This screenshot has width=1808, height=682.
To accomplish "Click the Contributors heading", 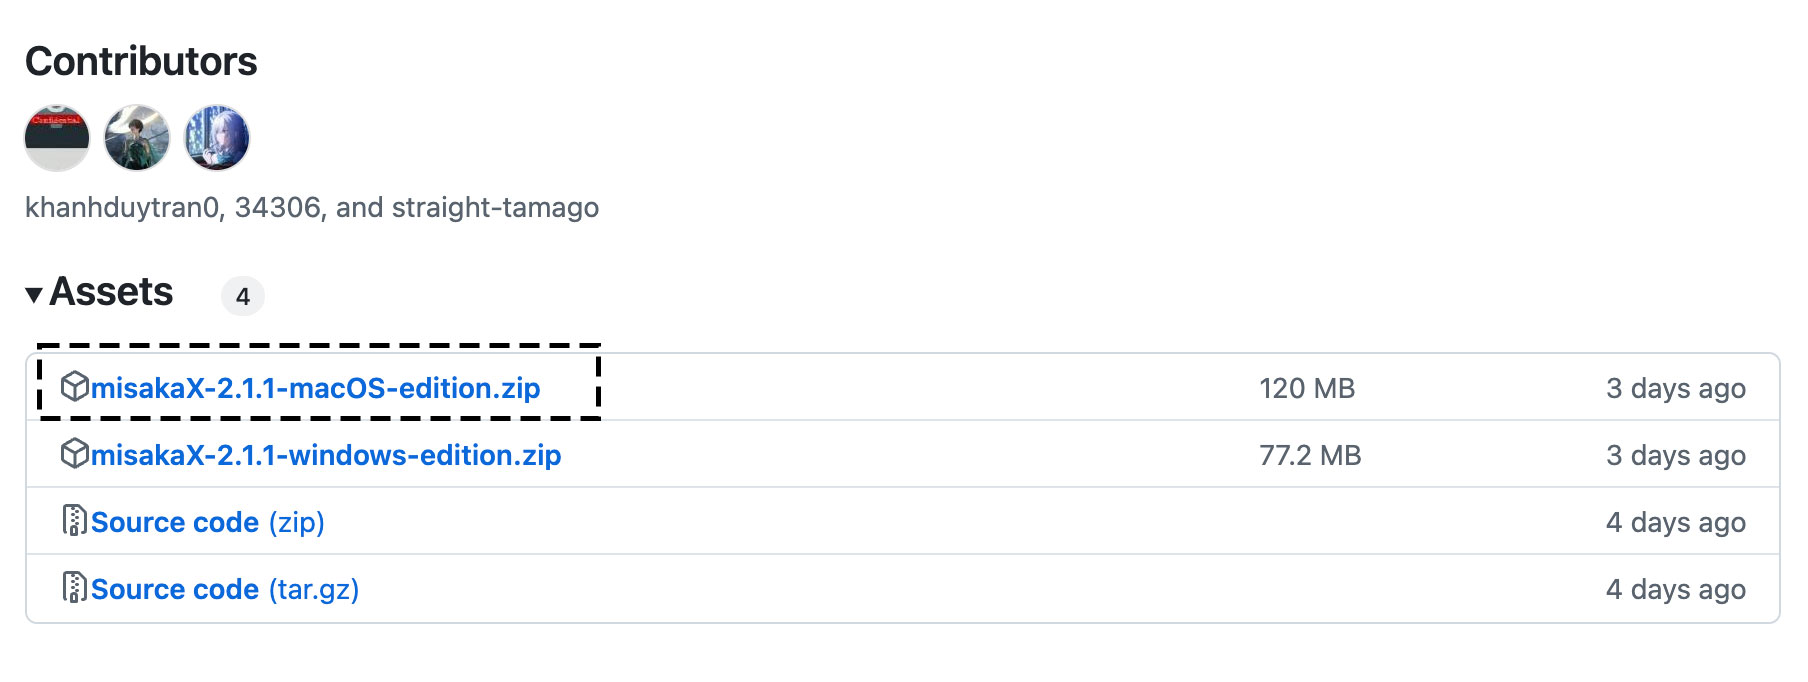I will pyautogui.click(x=141, y=61).
